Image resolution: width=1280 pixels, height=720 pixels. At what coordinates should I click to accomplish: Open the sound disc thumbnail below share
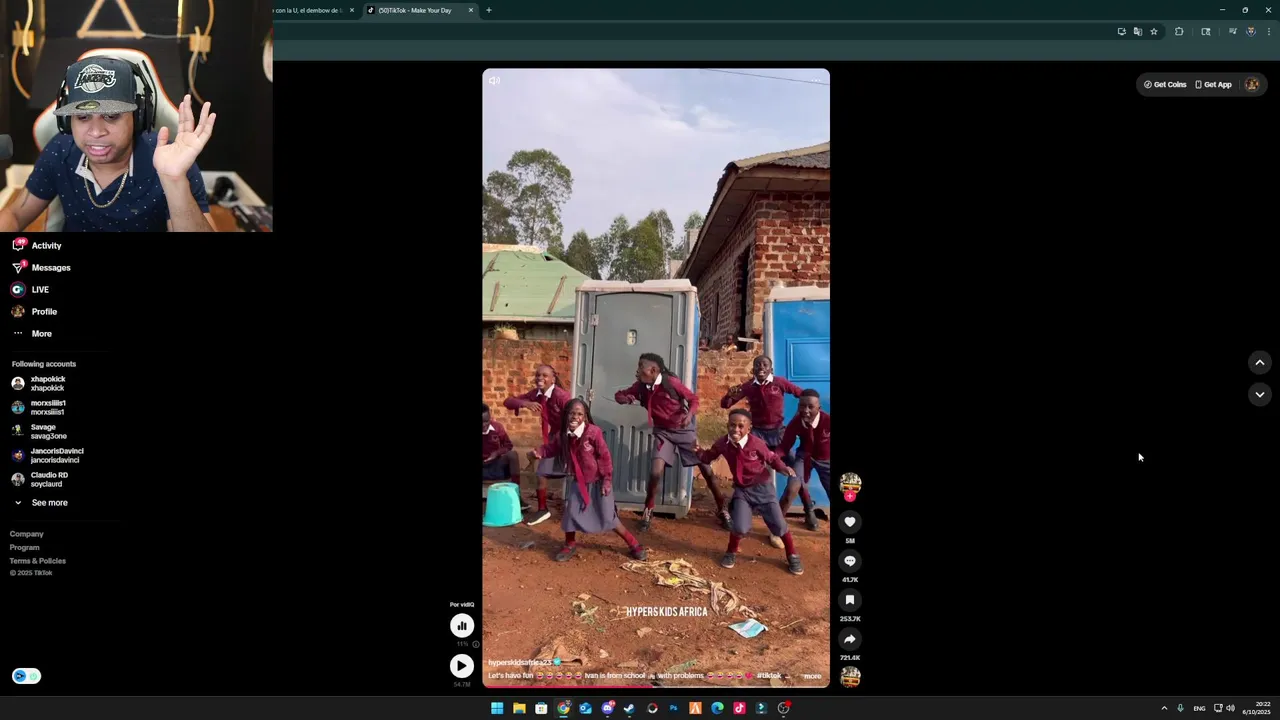[x=850, y=677]
